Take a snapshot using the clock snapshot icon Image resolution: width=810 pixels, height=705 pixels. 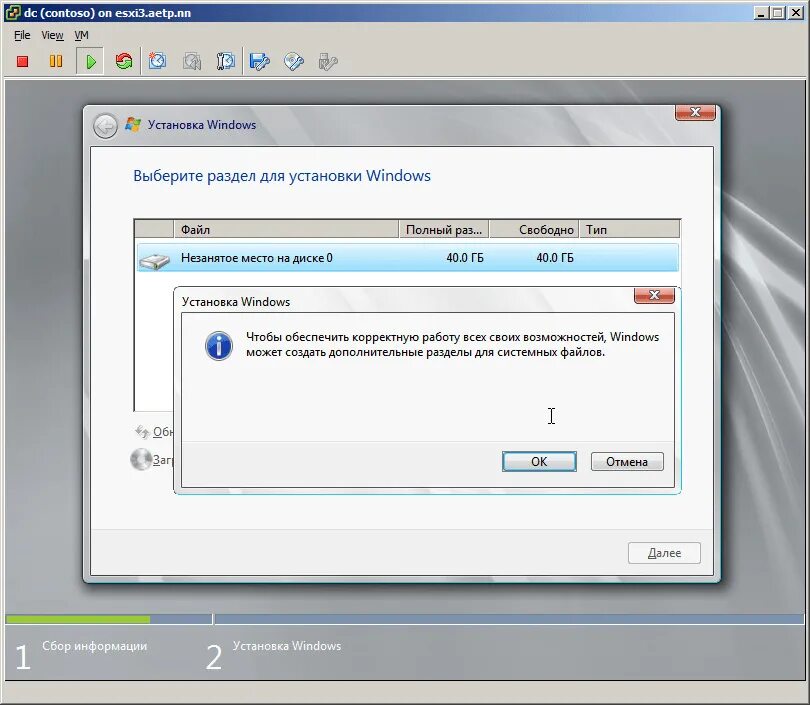pyautogui.click(x=158, y=61)
